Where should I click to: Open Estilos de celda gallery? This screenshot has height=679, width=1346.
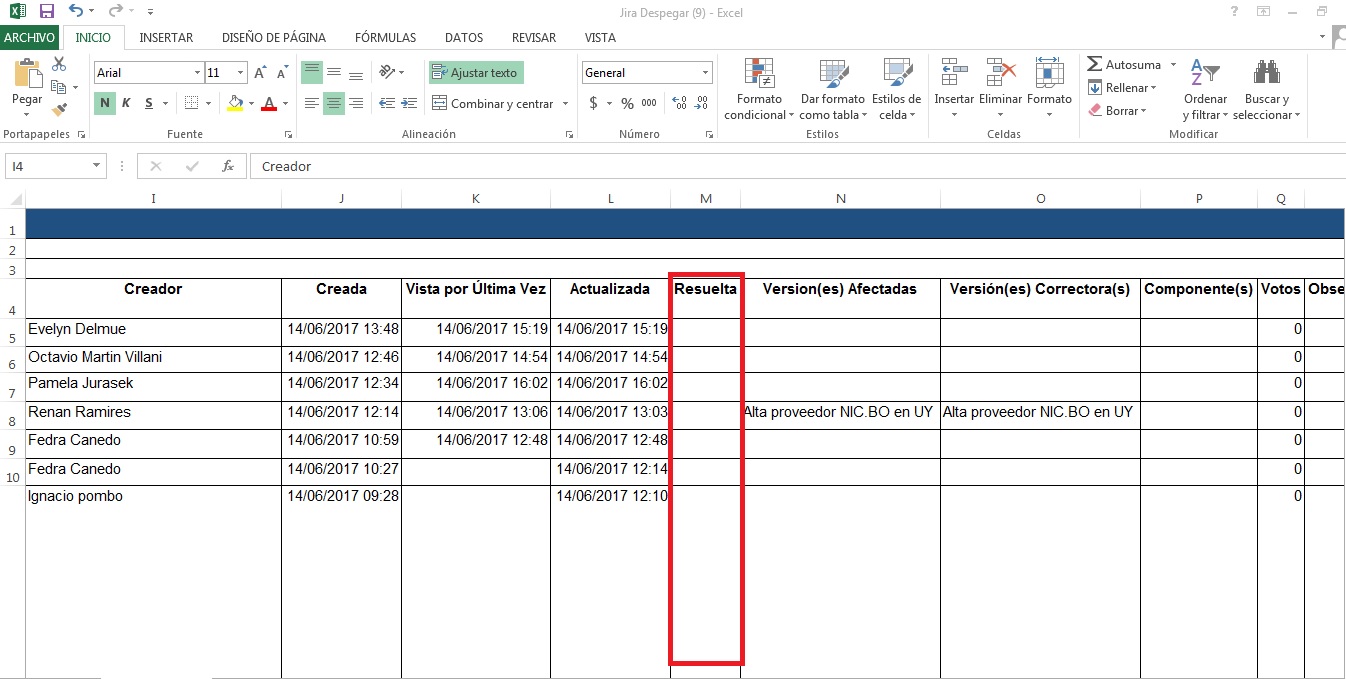coord(896,90)
